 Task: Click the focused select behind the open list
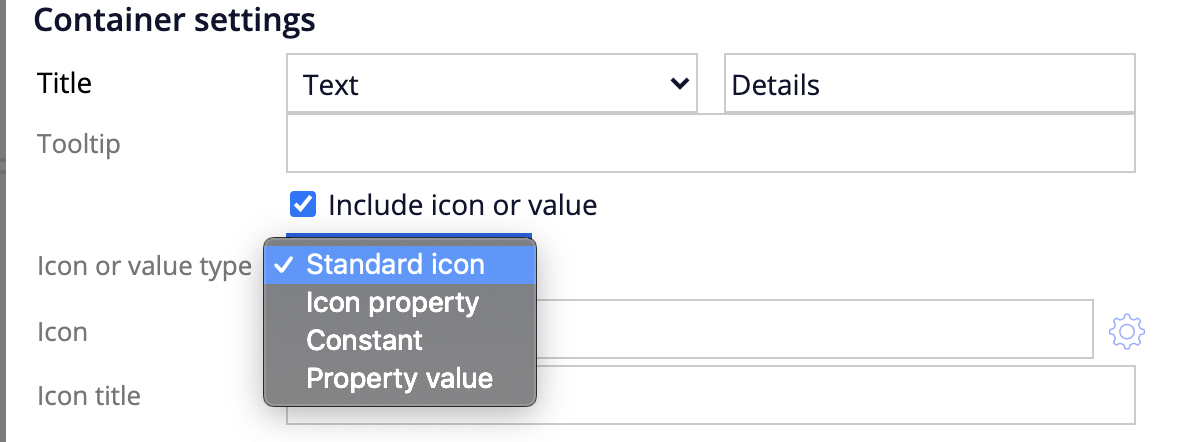(409, 236)
